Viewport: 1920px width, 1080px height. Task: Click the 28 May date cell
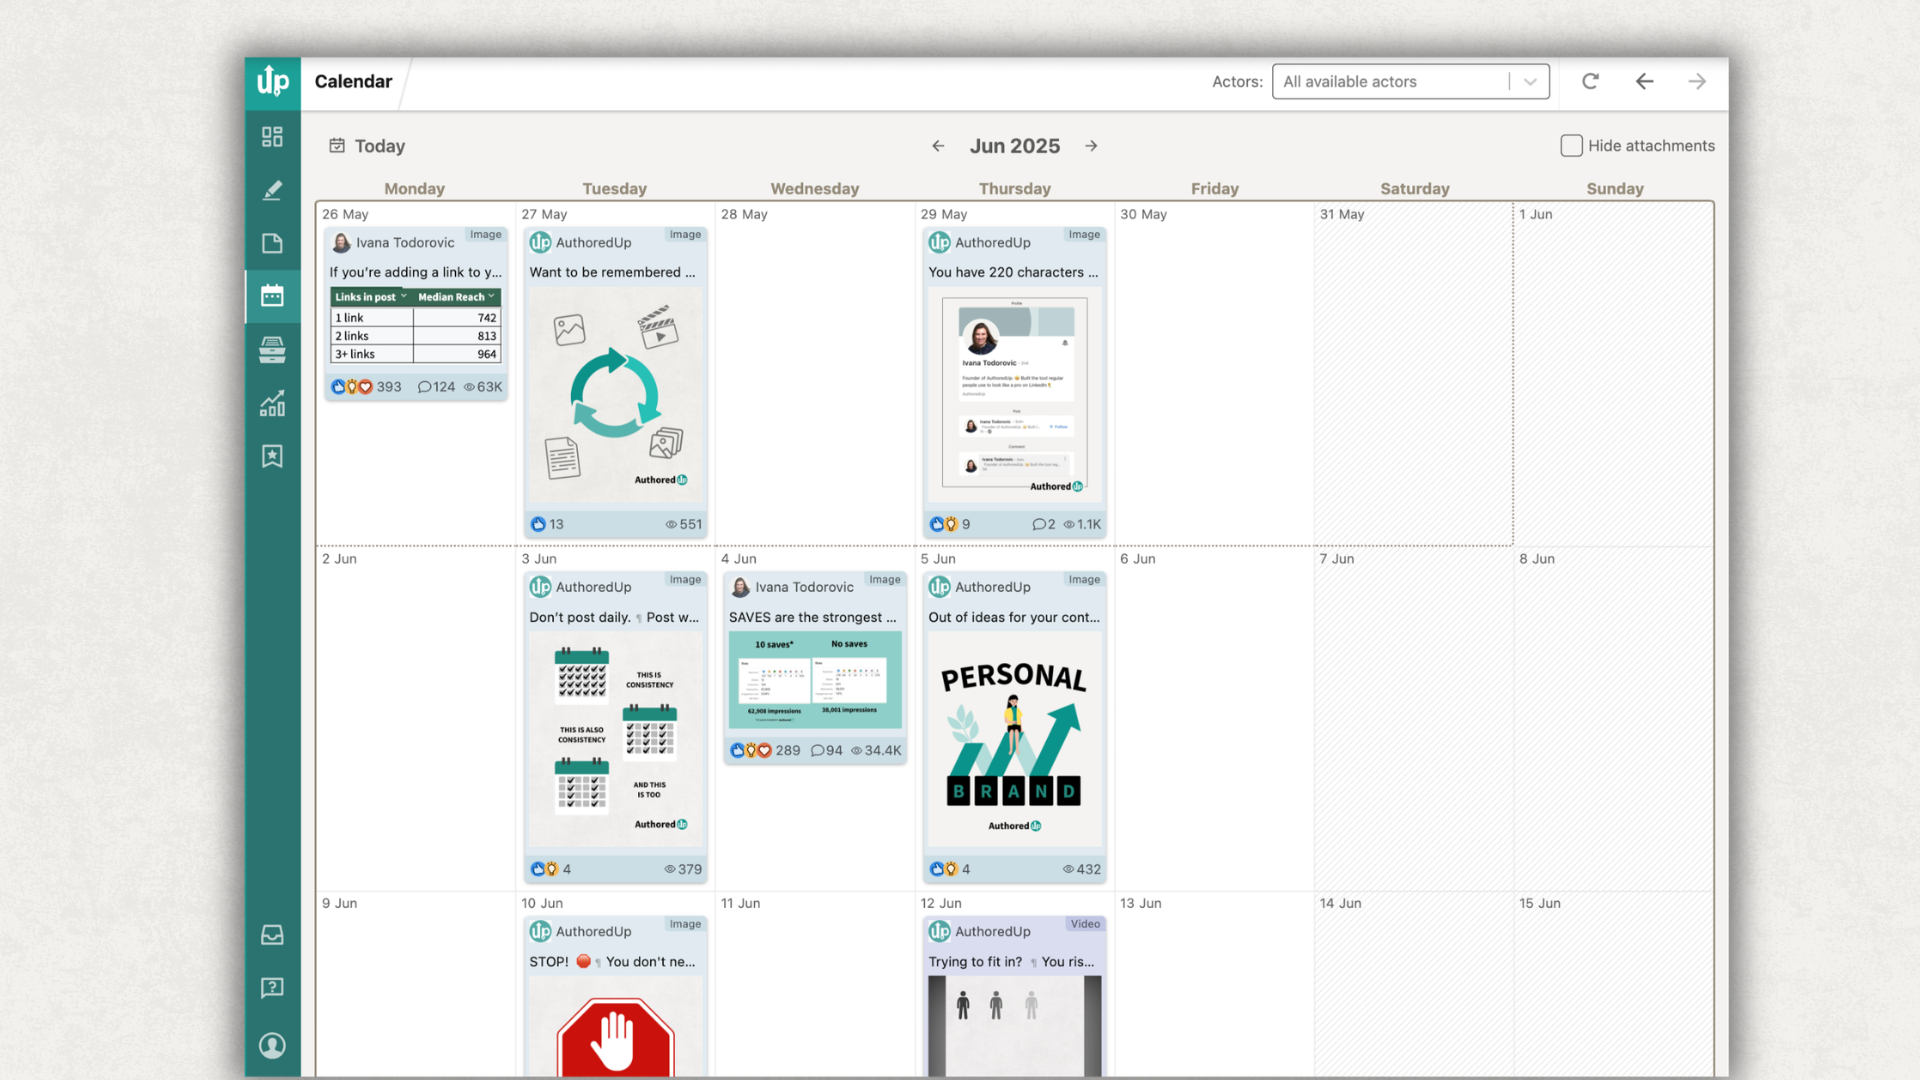815,375
